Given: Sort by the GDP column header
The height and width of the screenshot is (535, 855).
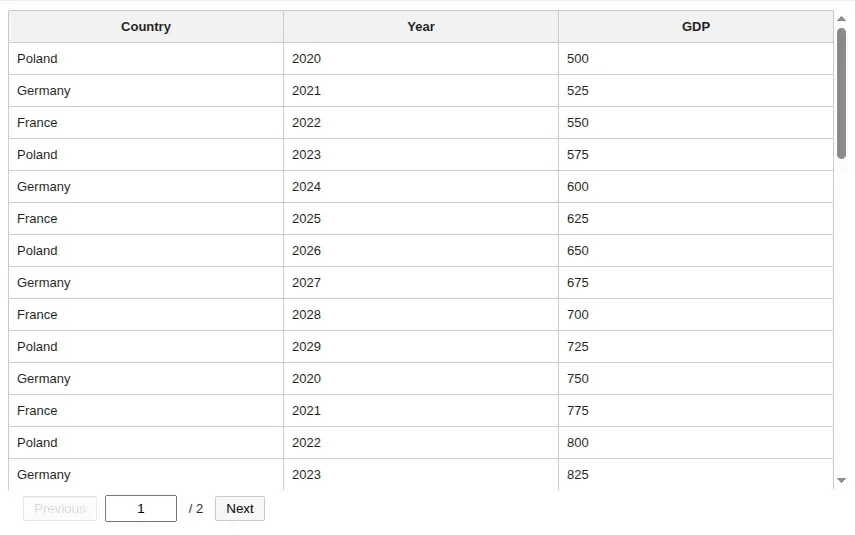Looking at the screenshot, I should pyautogui.click(x=696, y=27).
